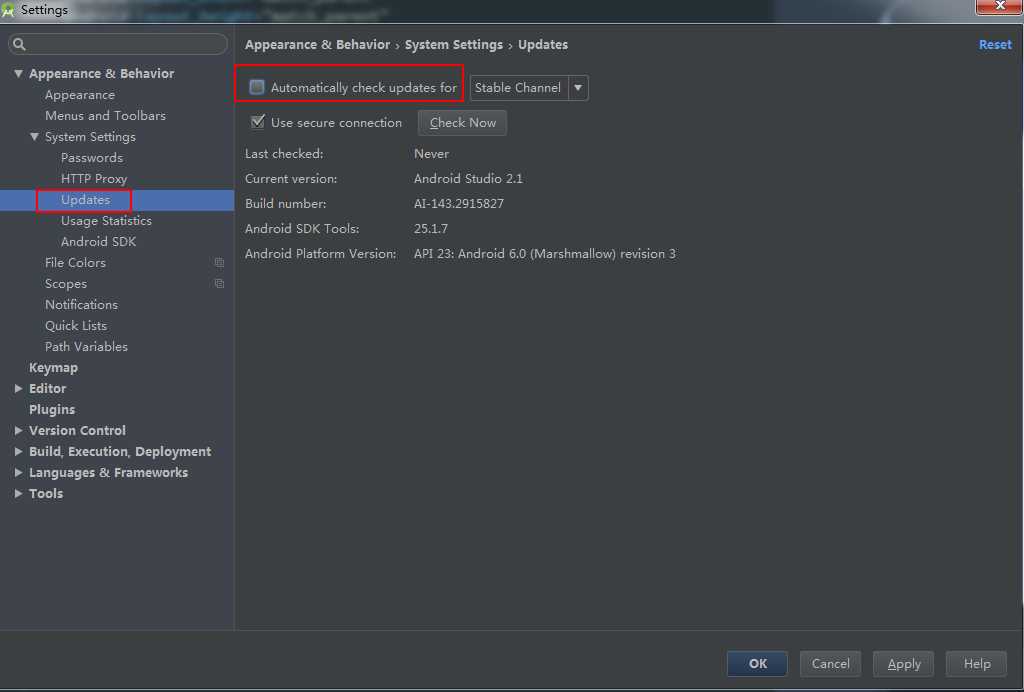
Task: Select Passwords under System Settings
Action: [x=91, y=157]
